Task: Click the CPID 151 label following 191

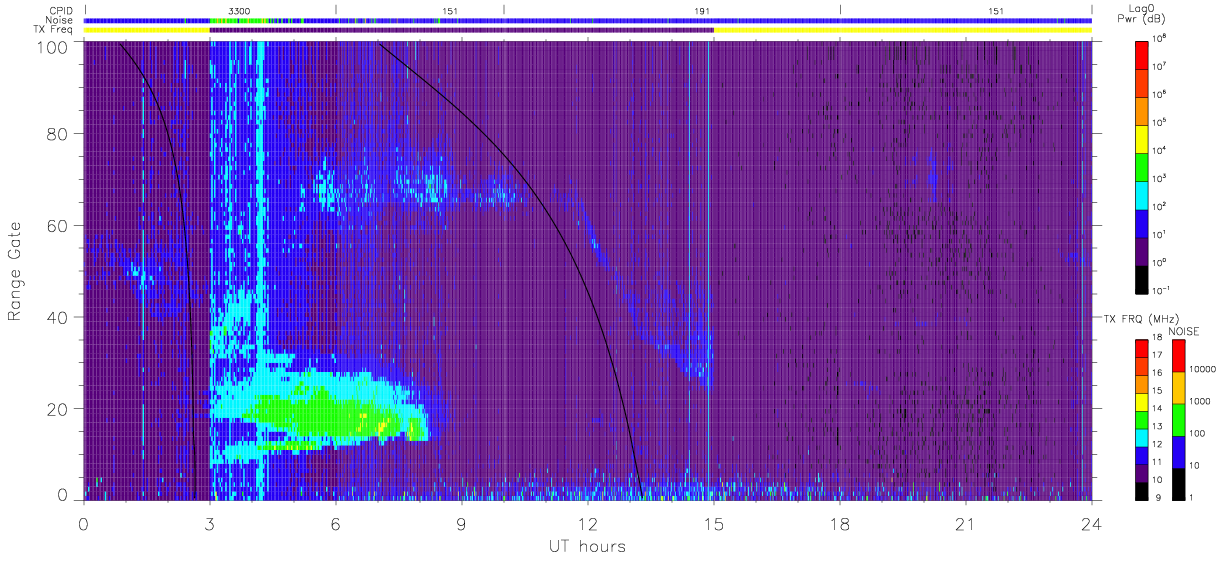Action: 996,10
